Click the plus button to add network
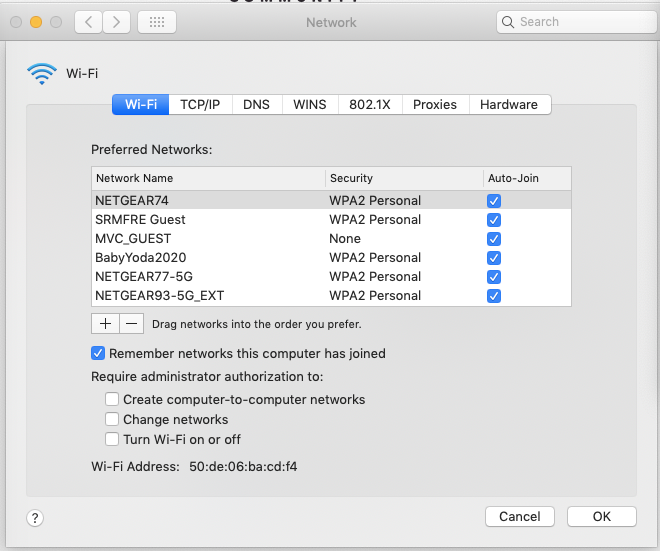This screenshot has width=660, height=551. click(105, 323)
